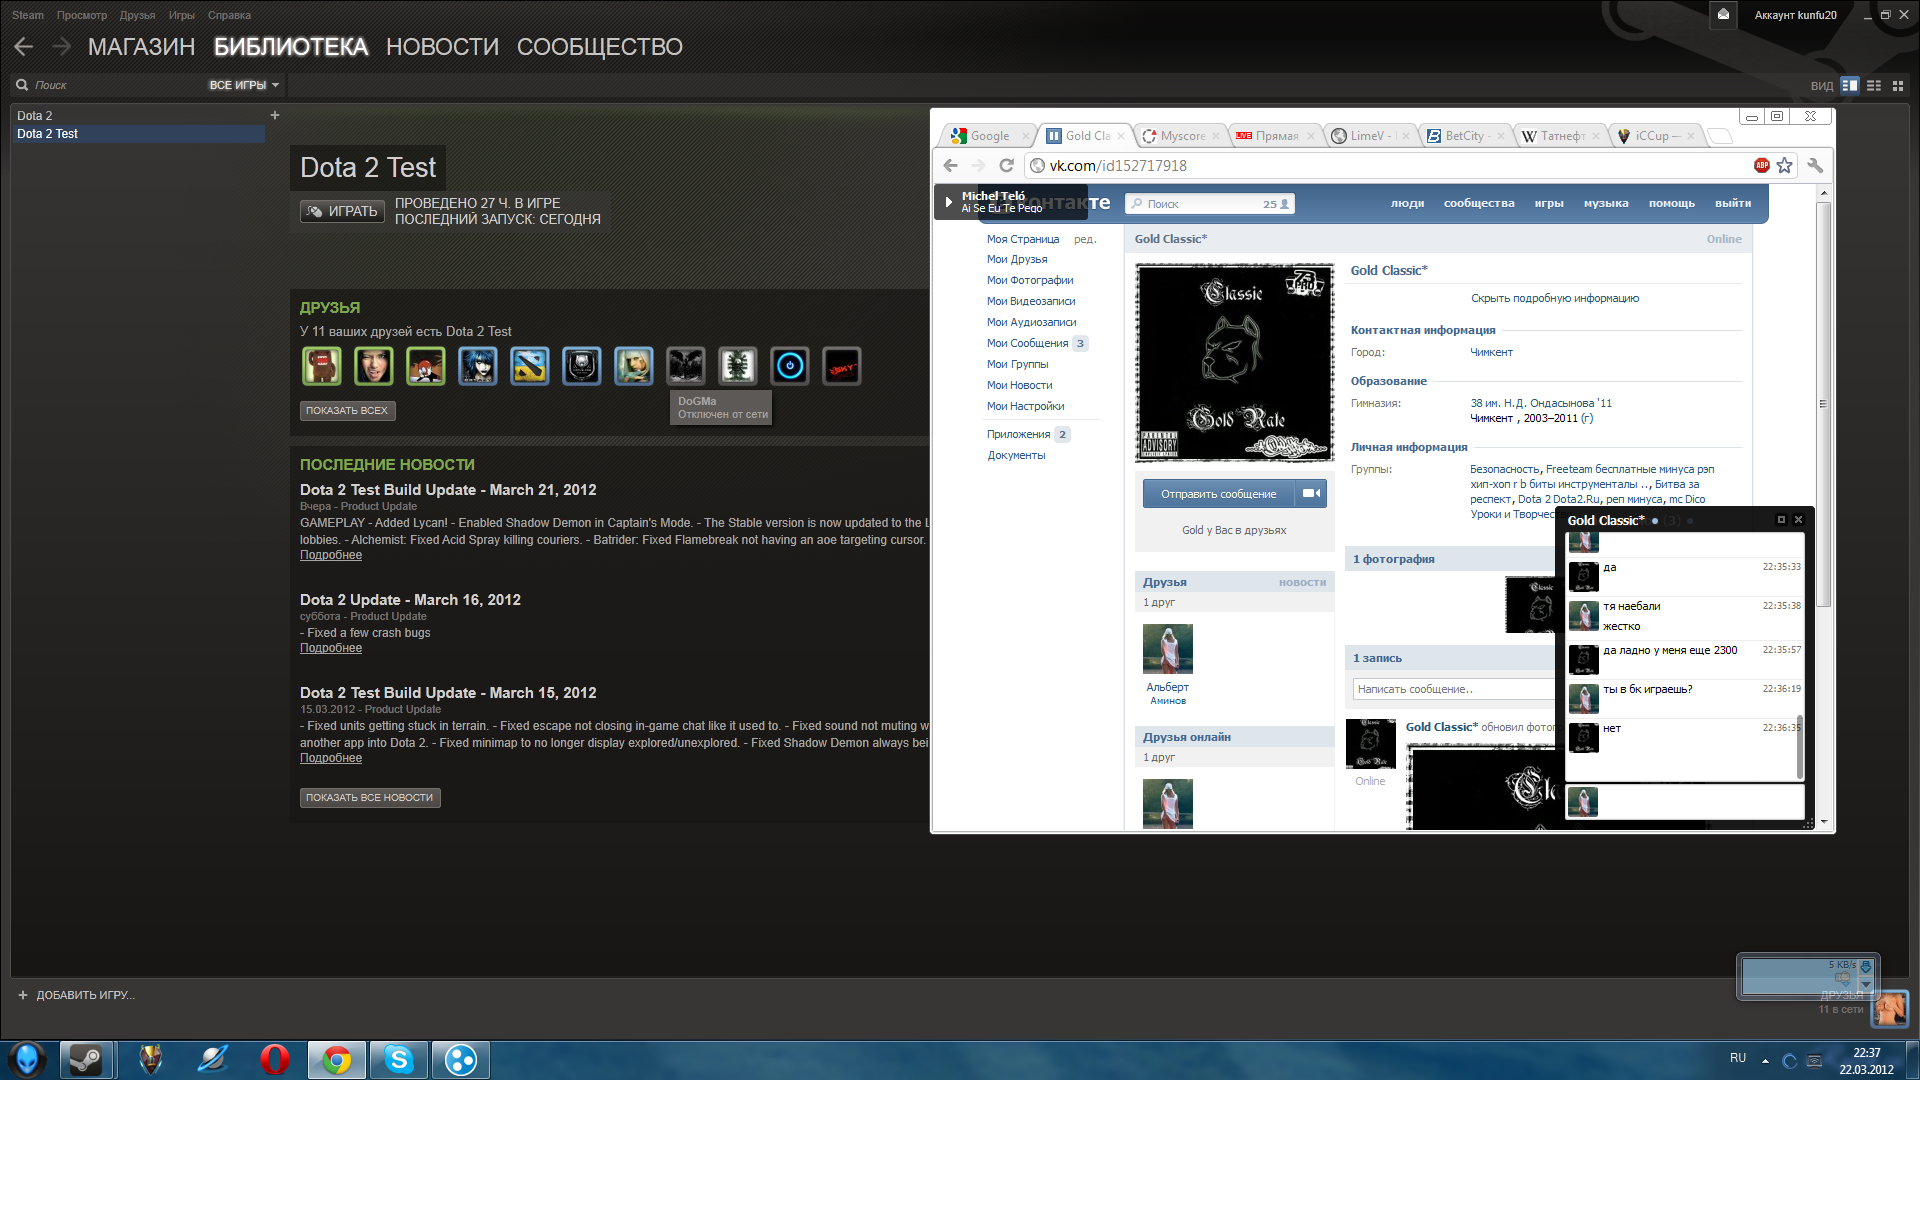Click the chat popup scrollbar
This screenshot has height=1210, width=1920.
click(x=1800, y=747)
